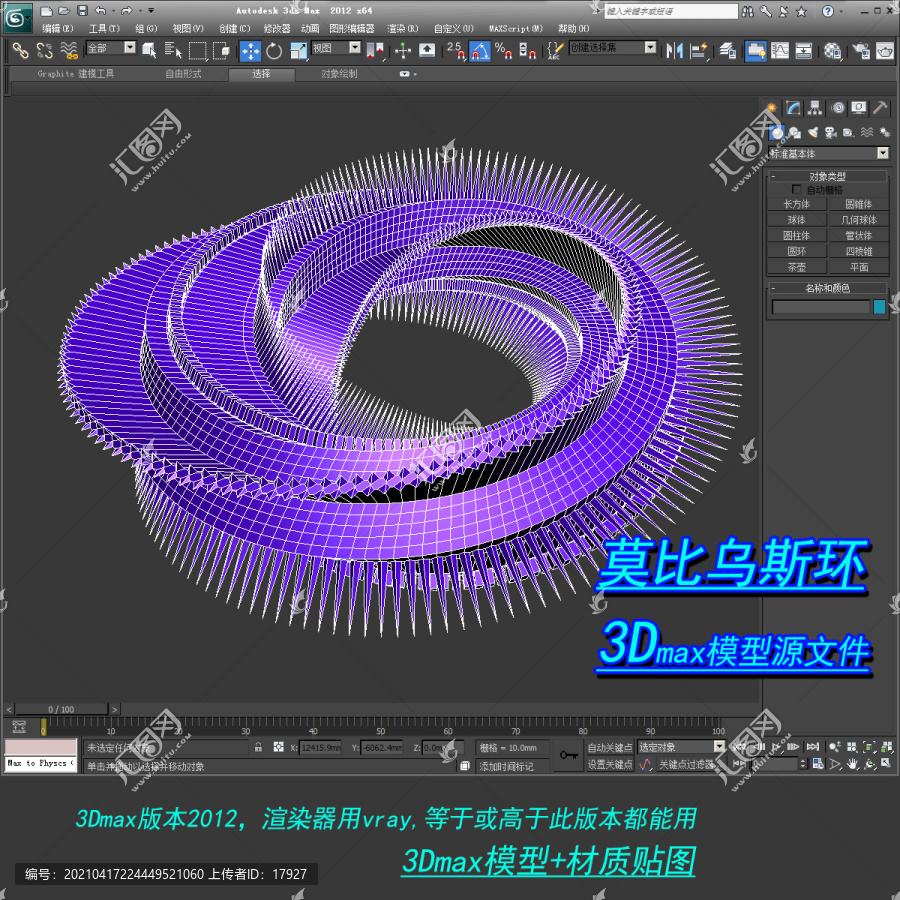The image size is (900, 900).
Task: Select the Select and Link chain tool
Action: (x=21, y=51)
